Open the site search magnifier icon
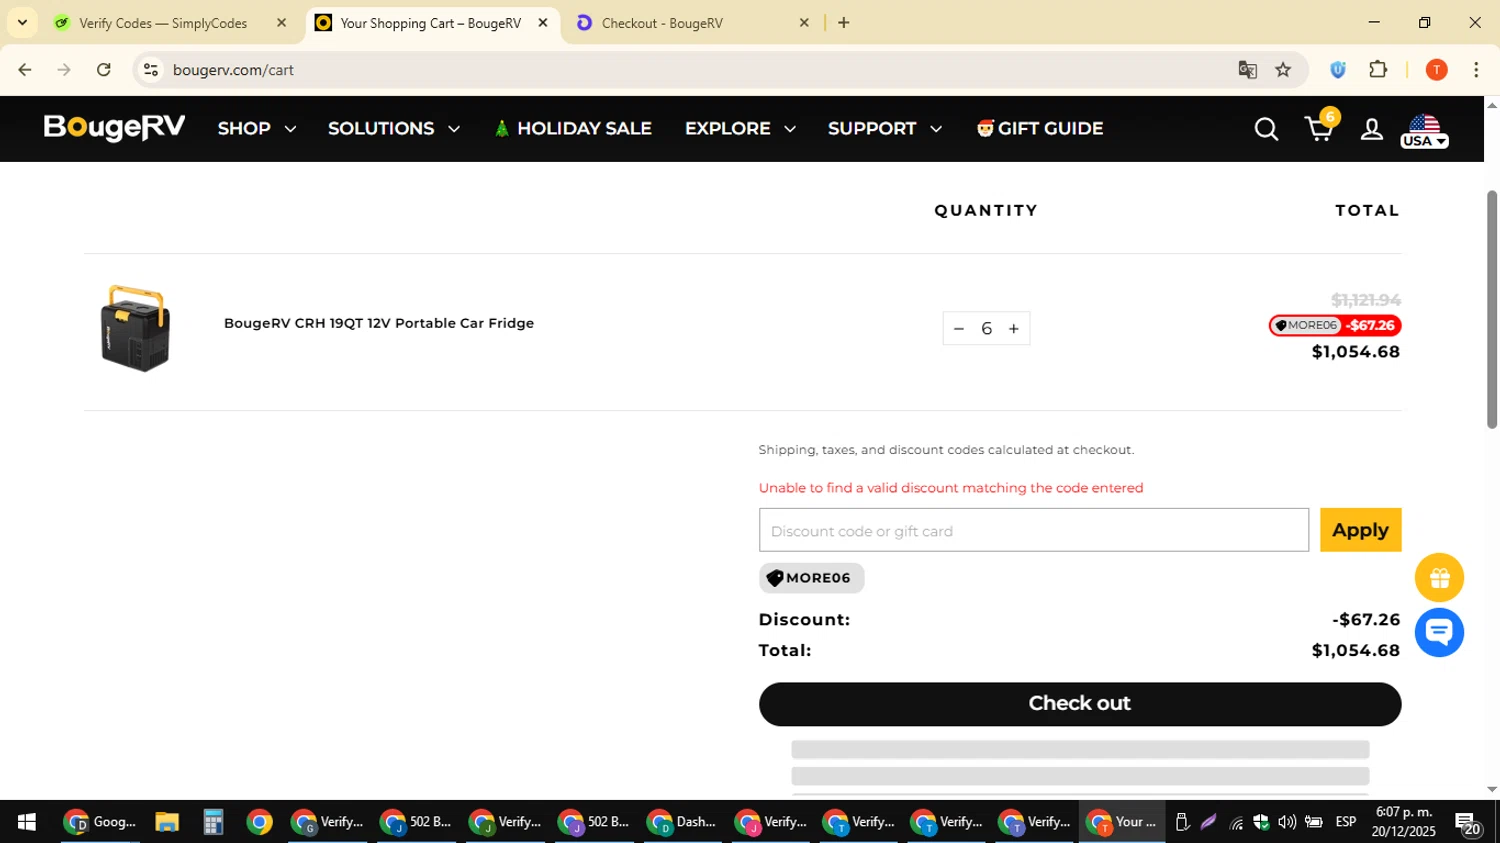This screenshot has height=843, width=1500. click(x=1266, y=129)
